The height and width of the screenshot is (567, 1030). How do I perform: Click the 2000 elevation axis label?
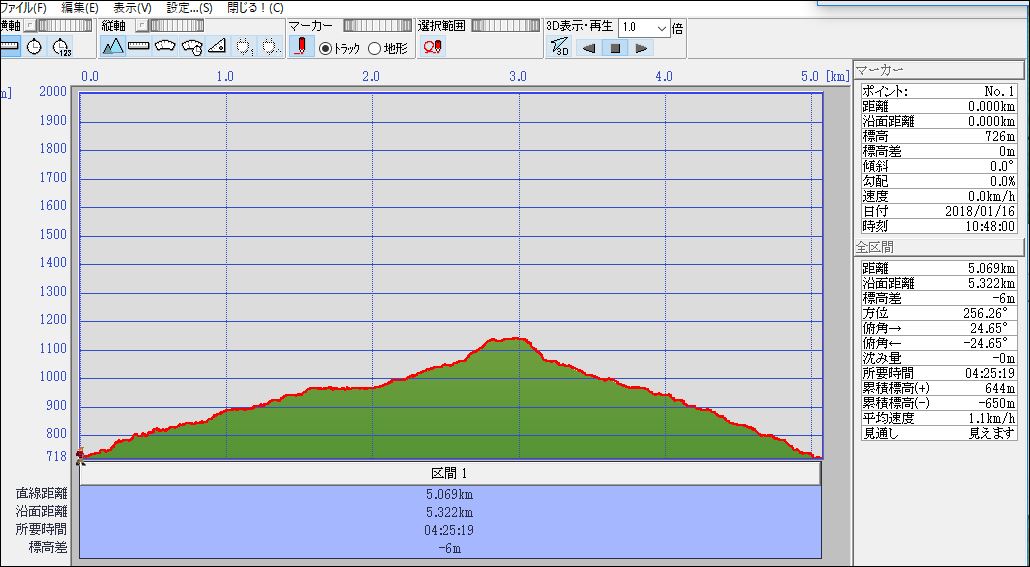53,92
